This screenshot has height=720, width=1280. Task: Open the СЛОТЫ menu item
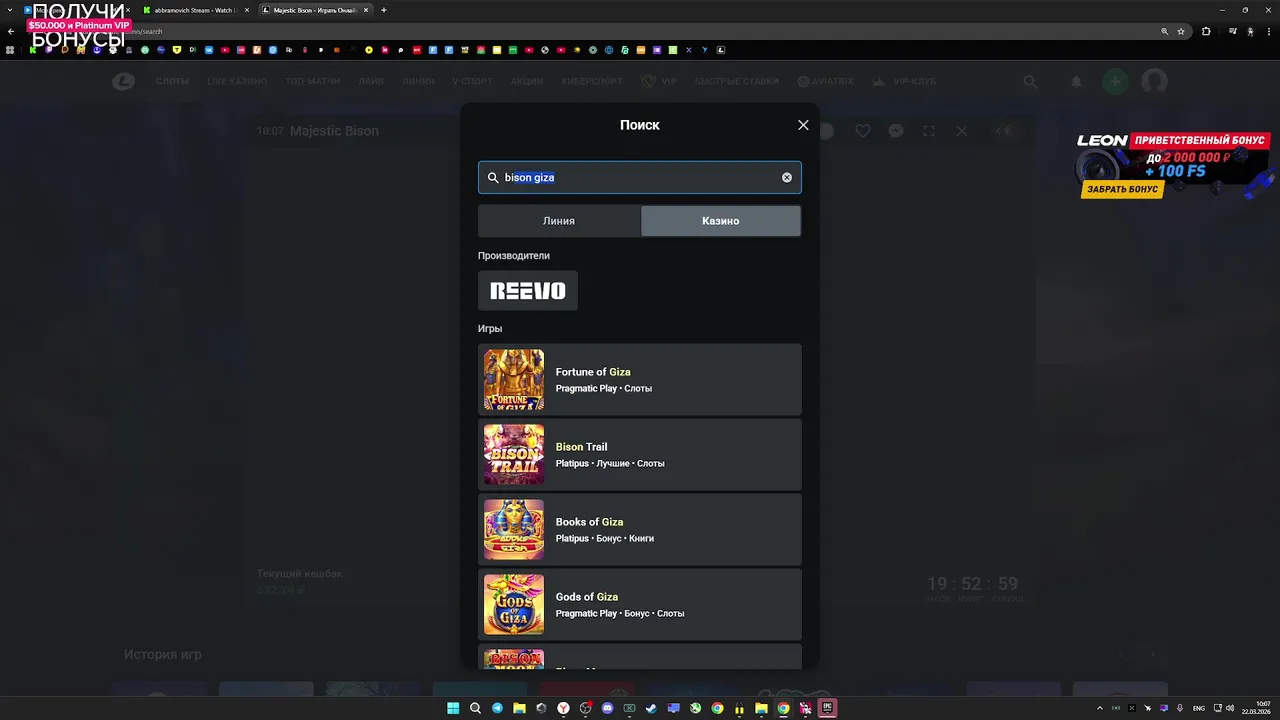click(173, 81)
